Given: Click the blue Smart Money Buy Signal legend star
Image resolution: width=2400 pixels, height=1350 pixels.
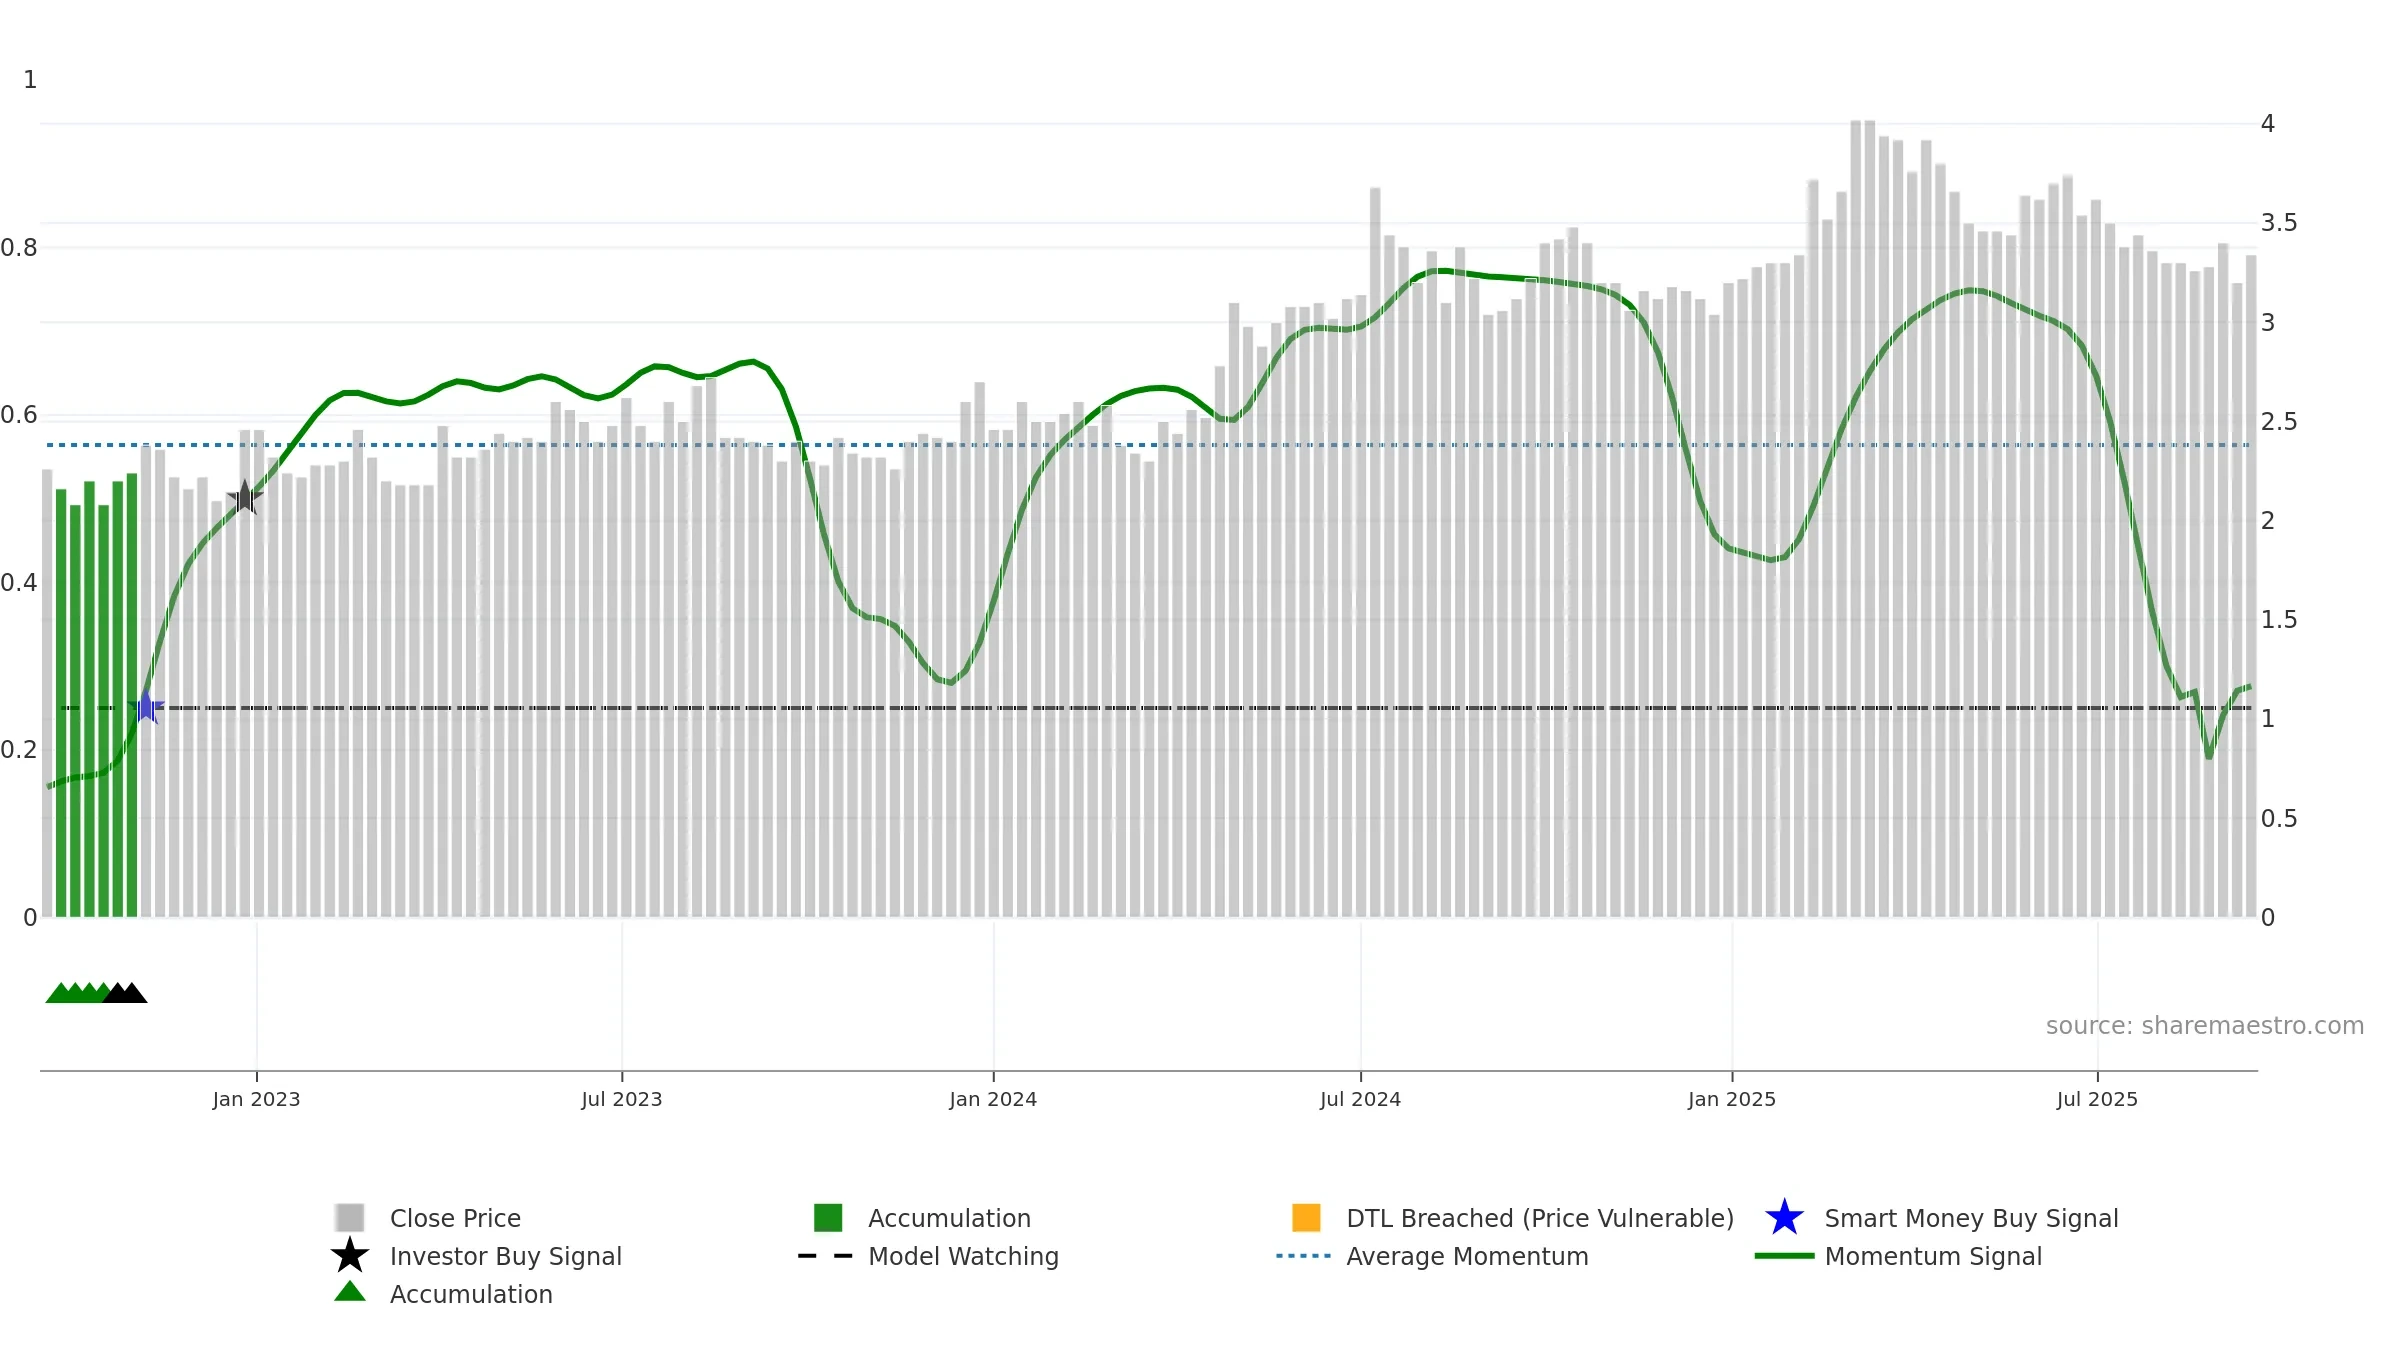Looking at the screenshot, I should coord(1784,1218).
